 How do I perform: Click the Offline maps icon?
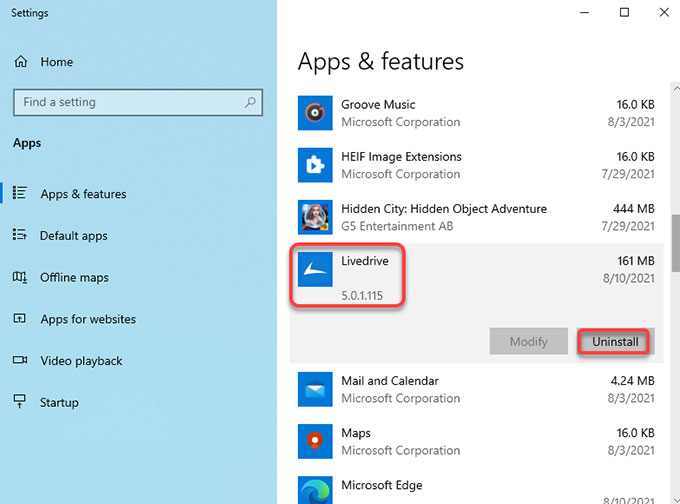(20, 277)
